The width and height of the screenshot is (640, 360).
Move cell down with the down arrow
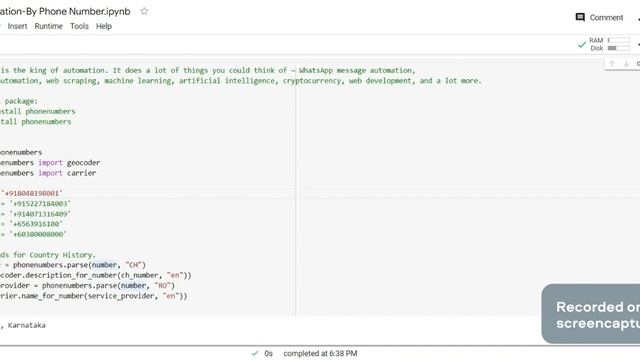click(626, 63)
